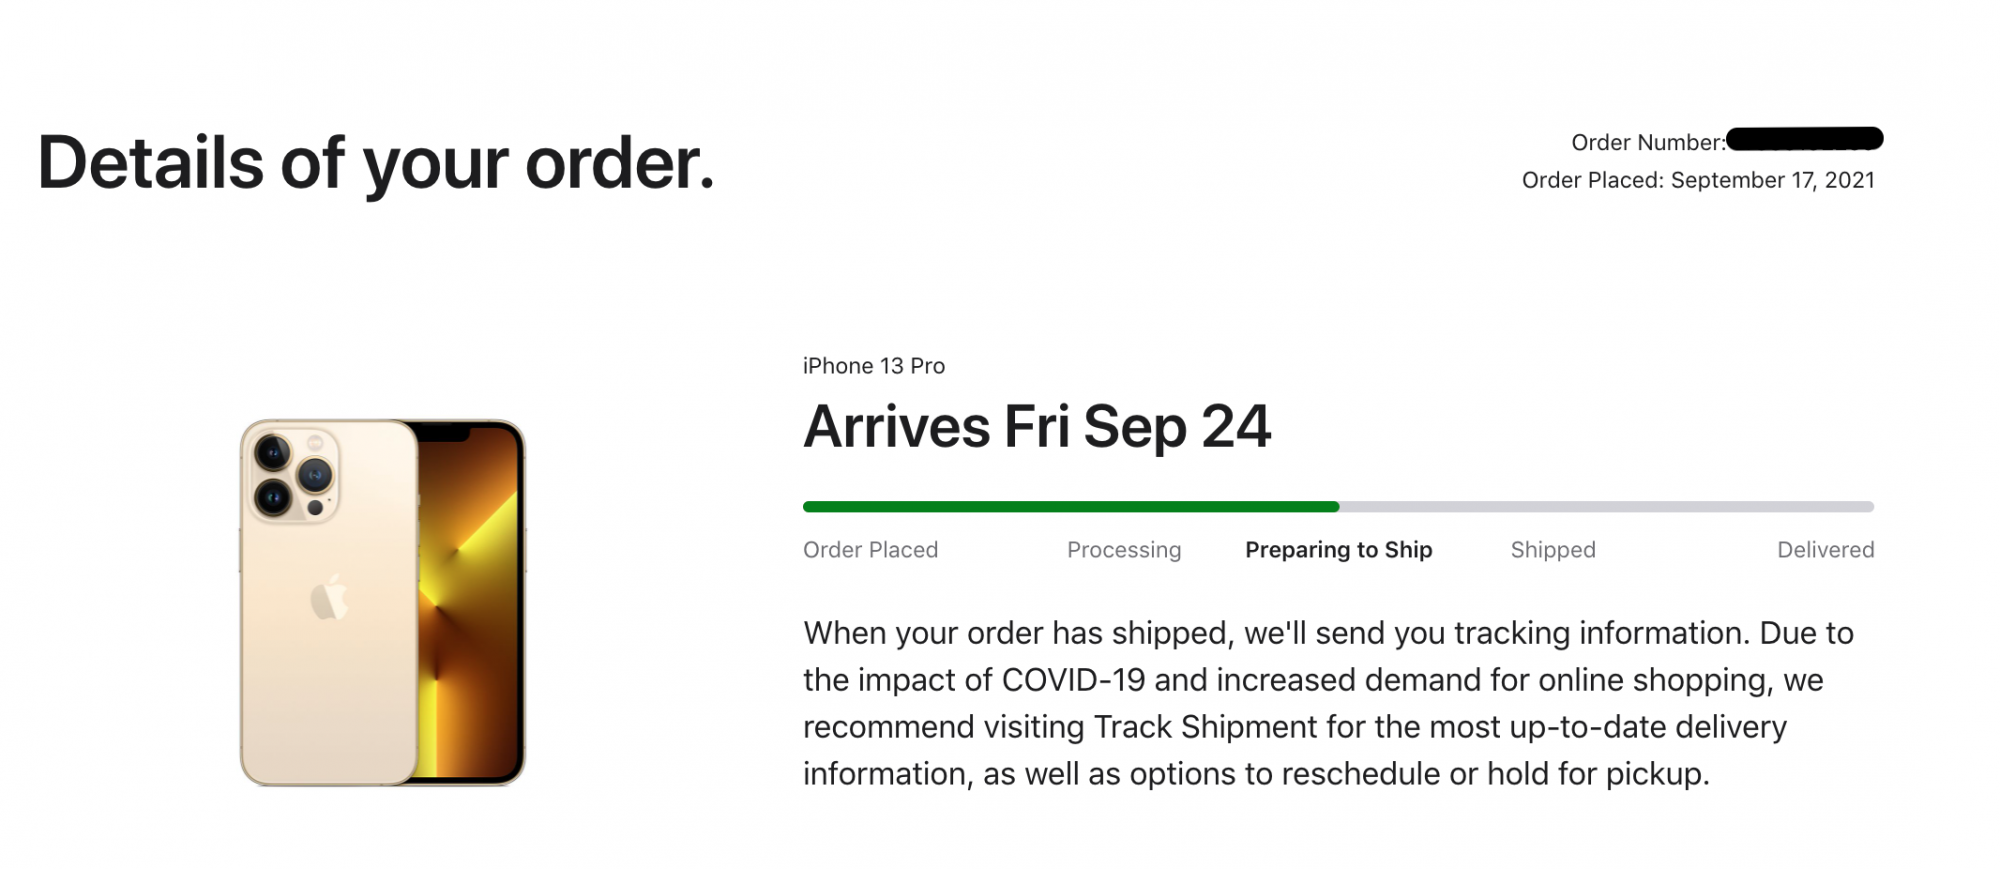Click the COVID-19 mention in the notice
The image size is (2000, 869).
(1073, 680)
